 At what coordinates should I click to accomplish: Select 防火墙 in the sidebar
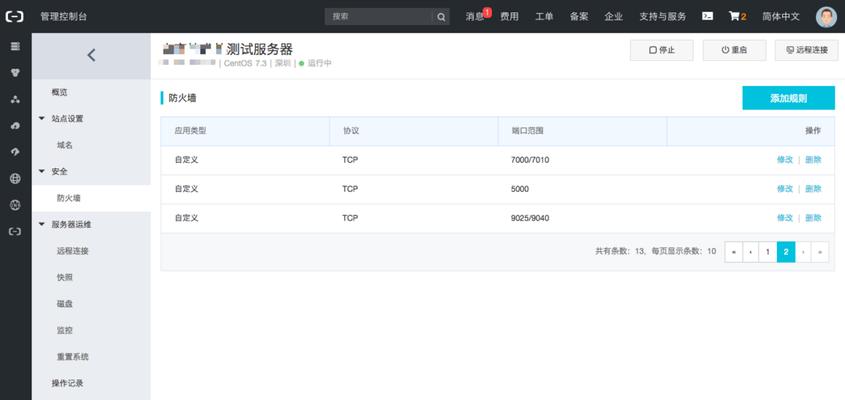point(68,198)
